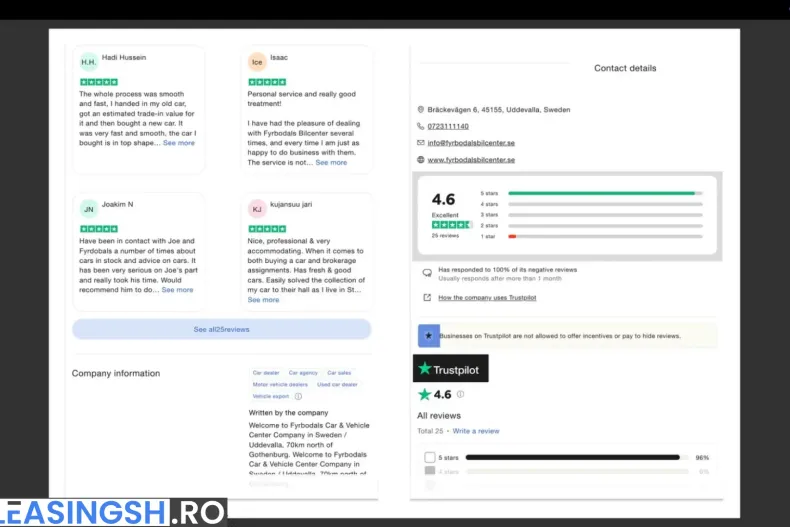Image resolution: width=790 pixels, height=527 pixels.
Task: Expand Issac's review via See more
Action: 331,162
